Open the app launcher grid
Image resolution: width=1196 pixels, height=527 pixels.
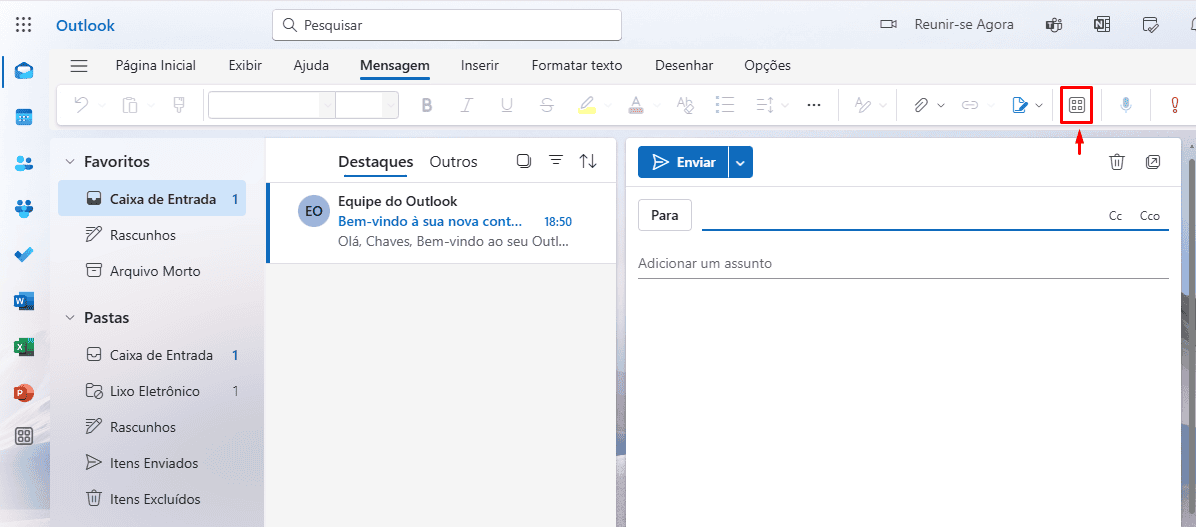pos(24,24)
